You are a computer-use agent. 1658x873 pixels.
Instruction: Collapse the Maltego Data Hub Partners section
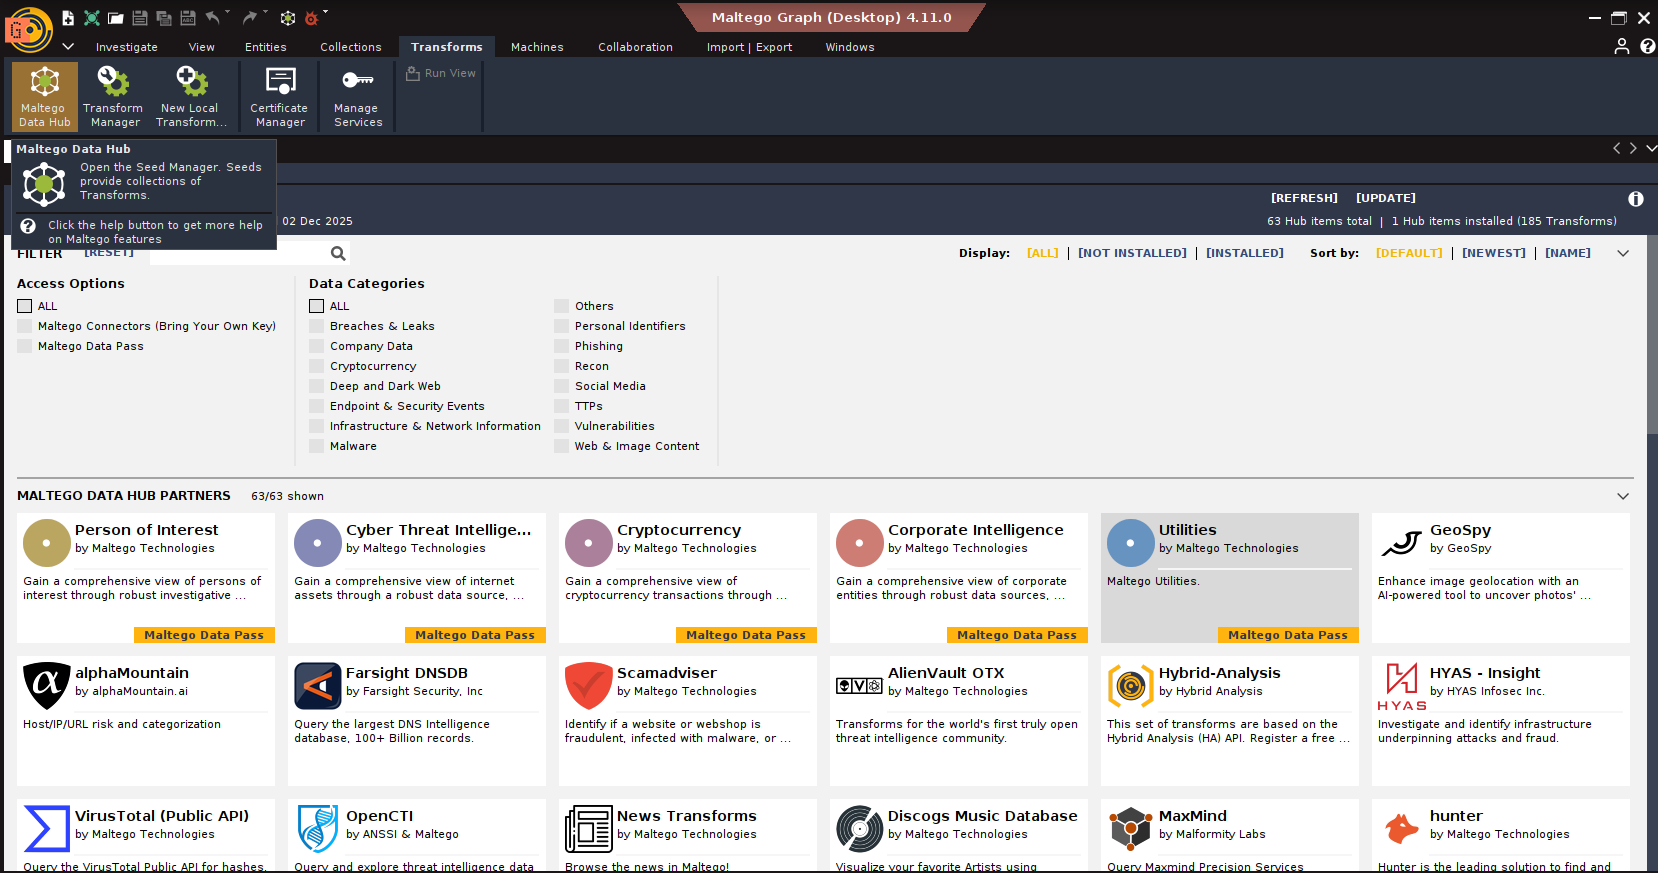coord(1622,496)
